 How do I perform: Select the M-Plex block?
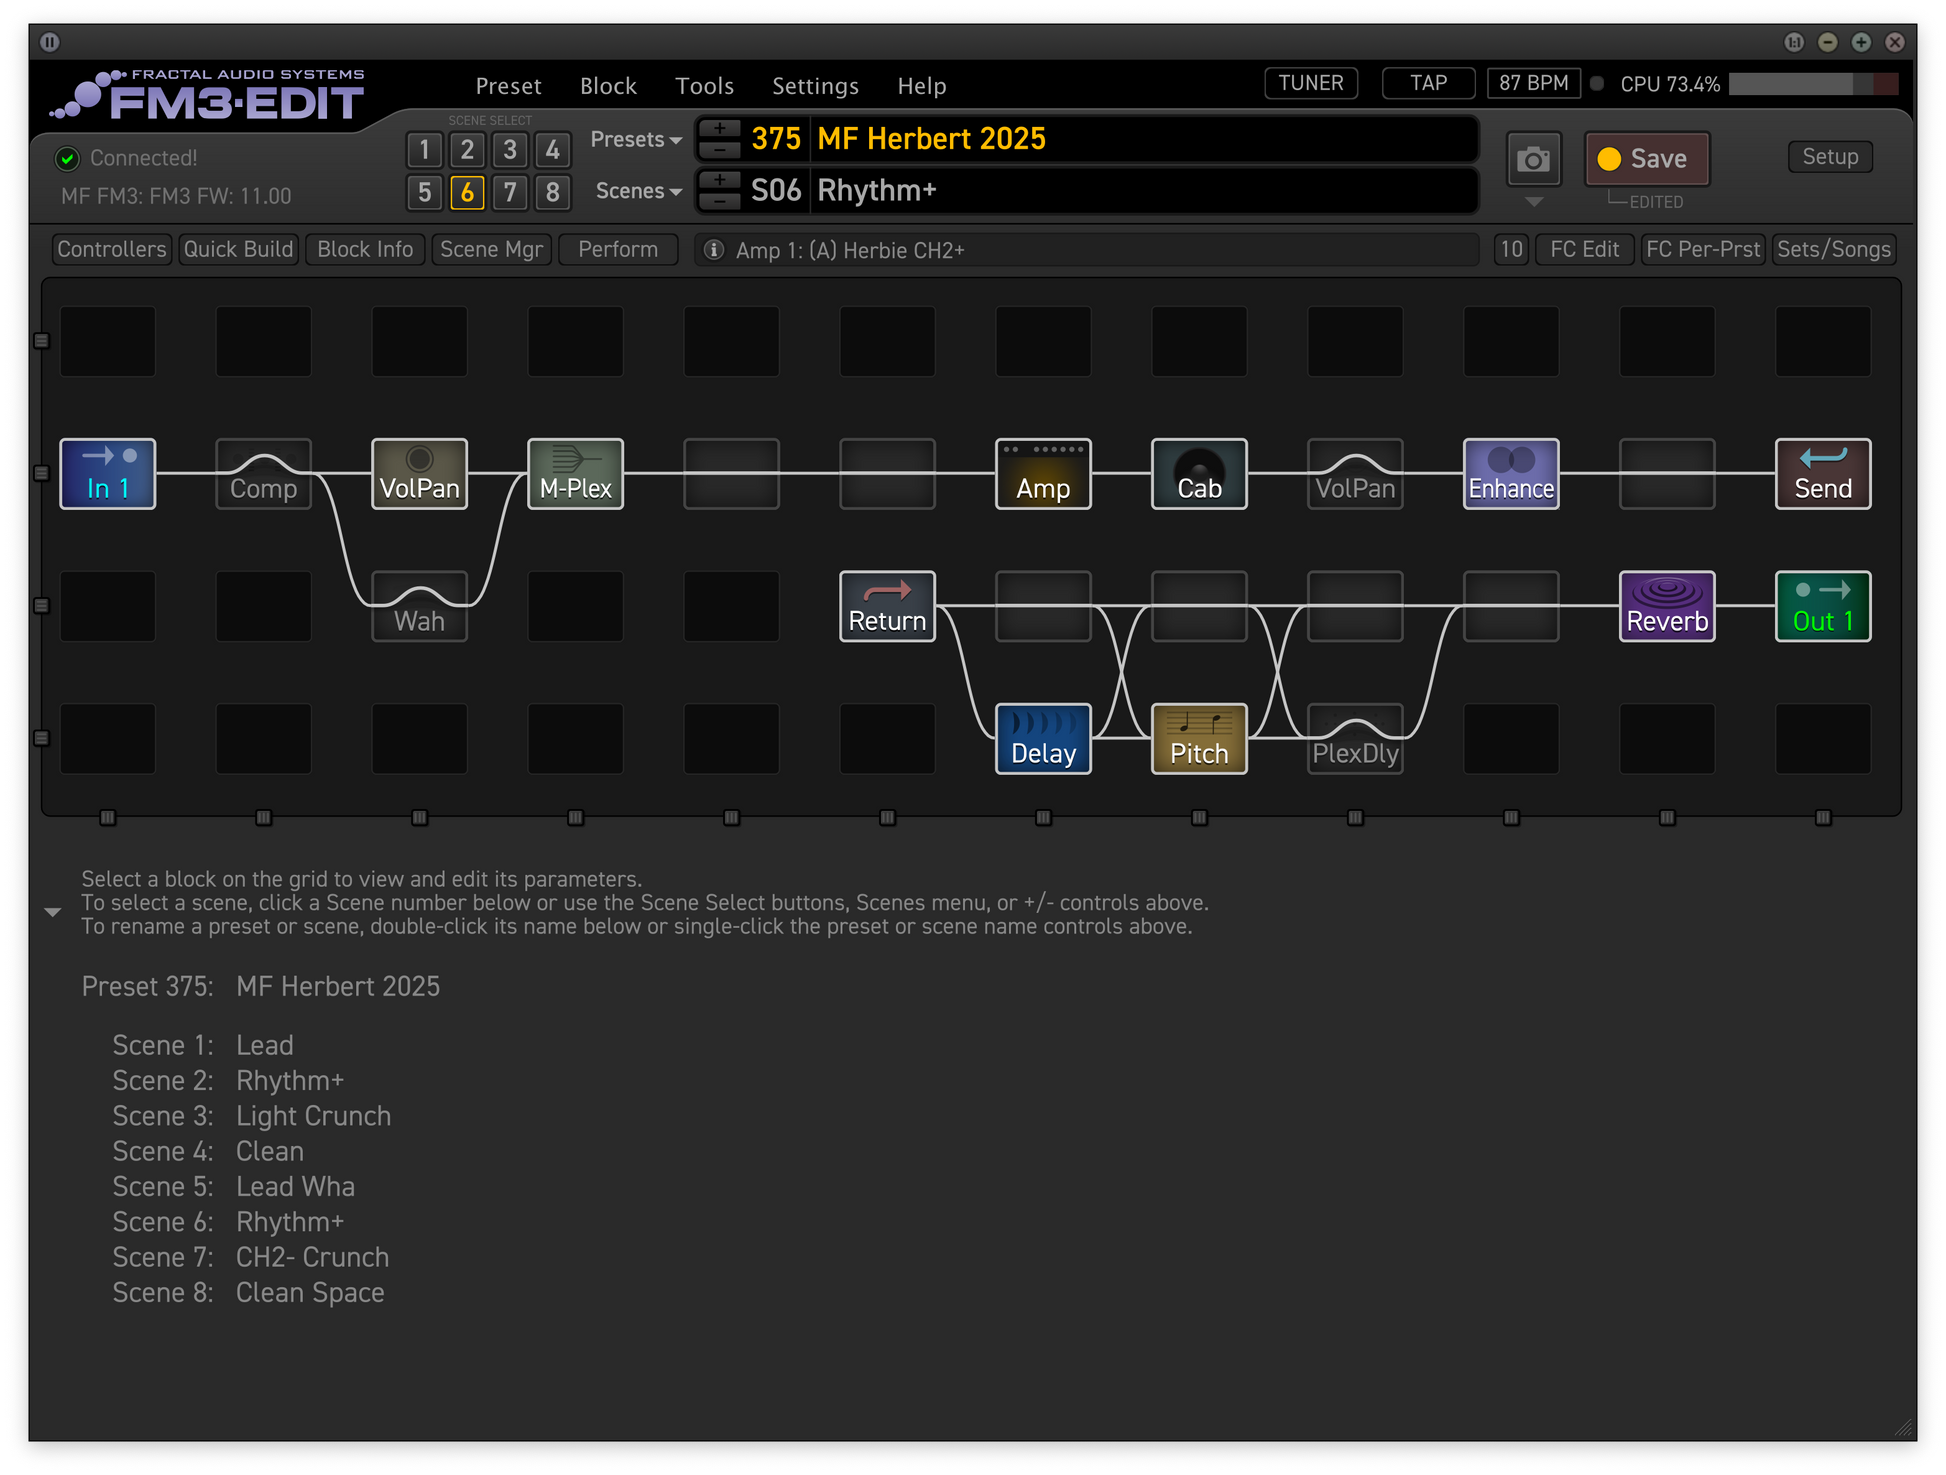pyautogui.click(x=575, y=474)
